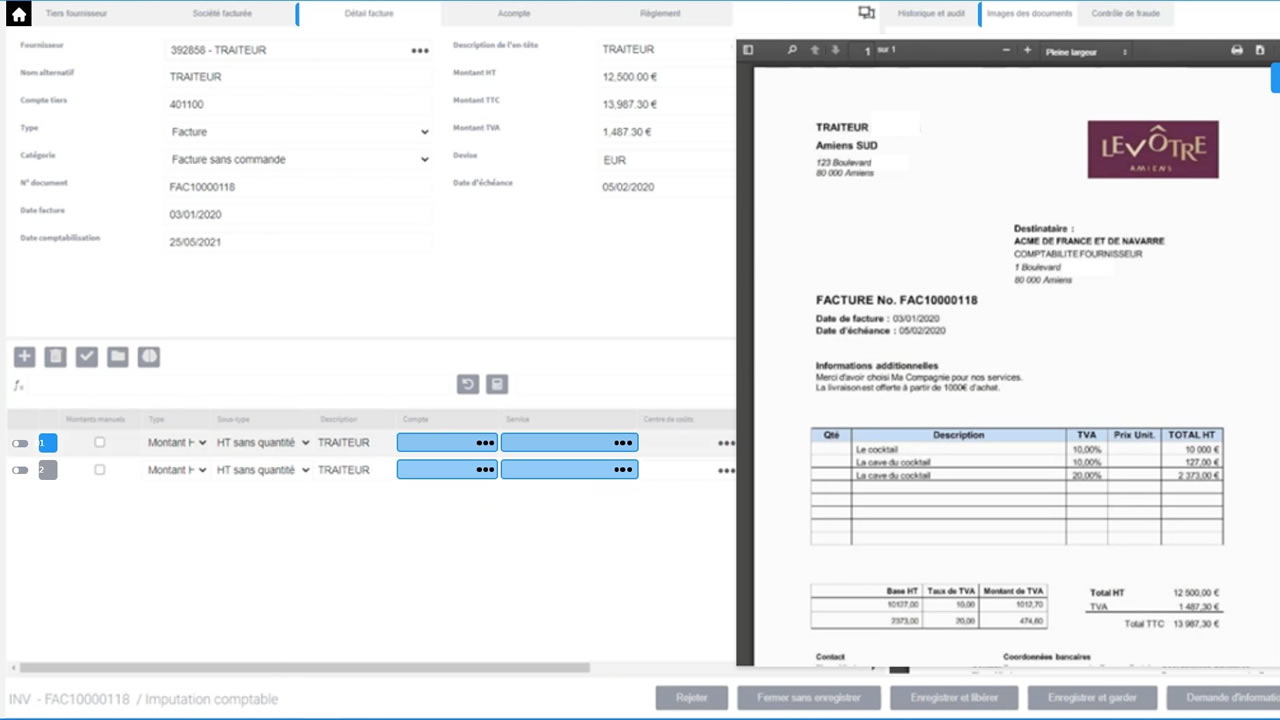Click the Rejeter button

tap(691, 698)
